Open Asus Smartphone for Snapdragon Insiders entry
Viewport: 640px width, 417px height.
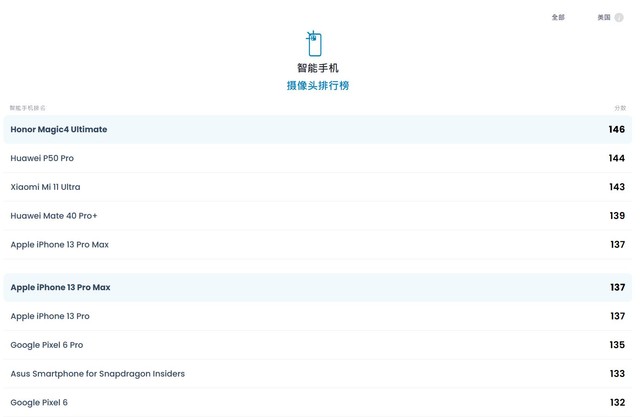(x=97, y=374)
